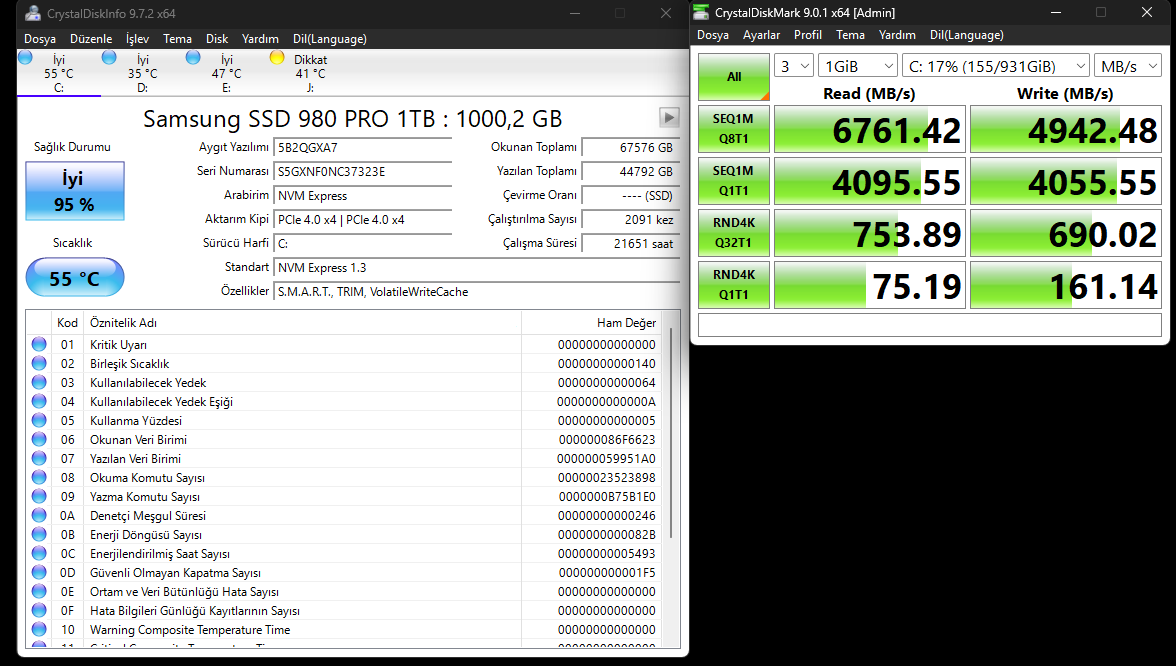
Task: Click status orb for Warning Composite Temperature Time
Action: point(39,629)
